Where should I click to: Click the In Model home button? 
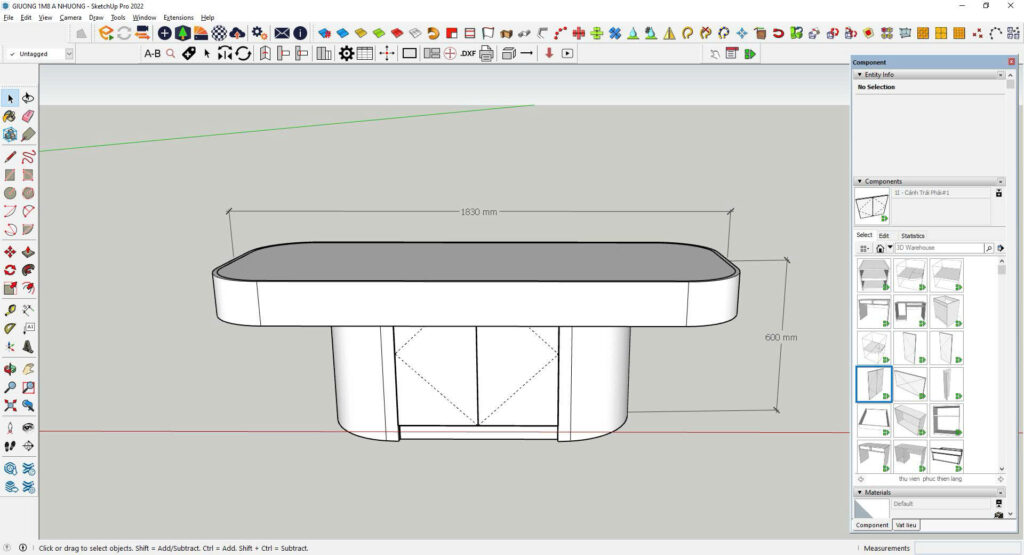coord(880,248)
